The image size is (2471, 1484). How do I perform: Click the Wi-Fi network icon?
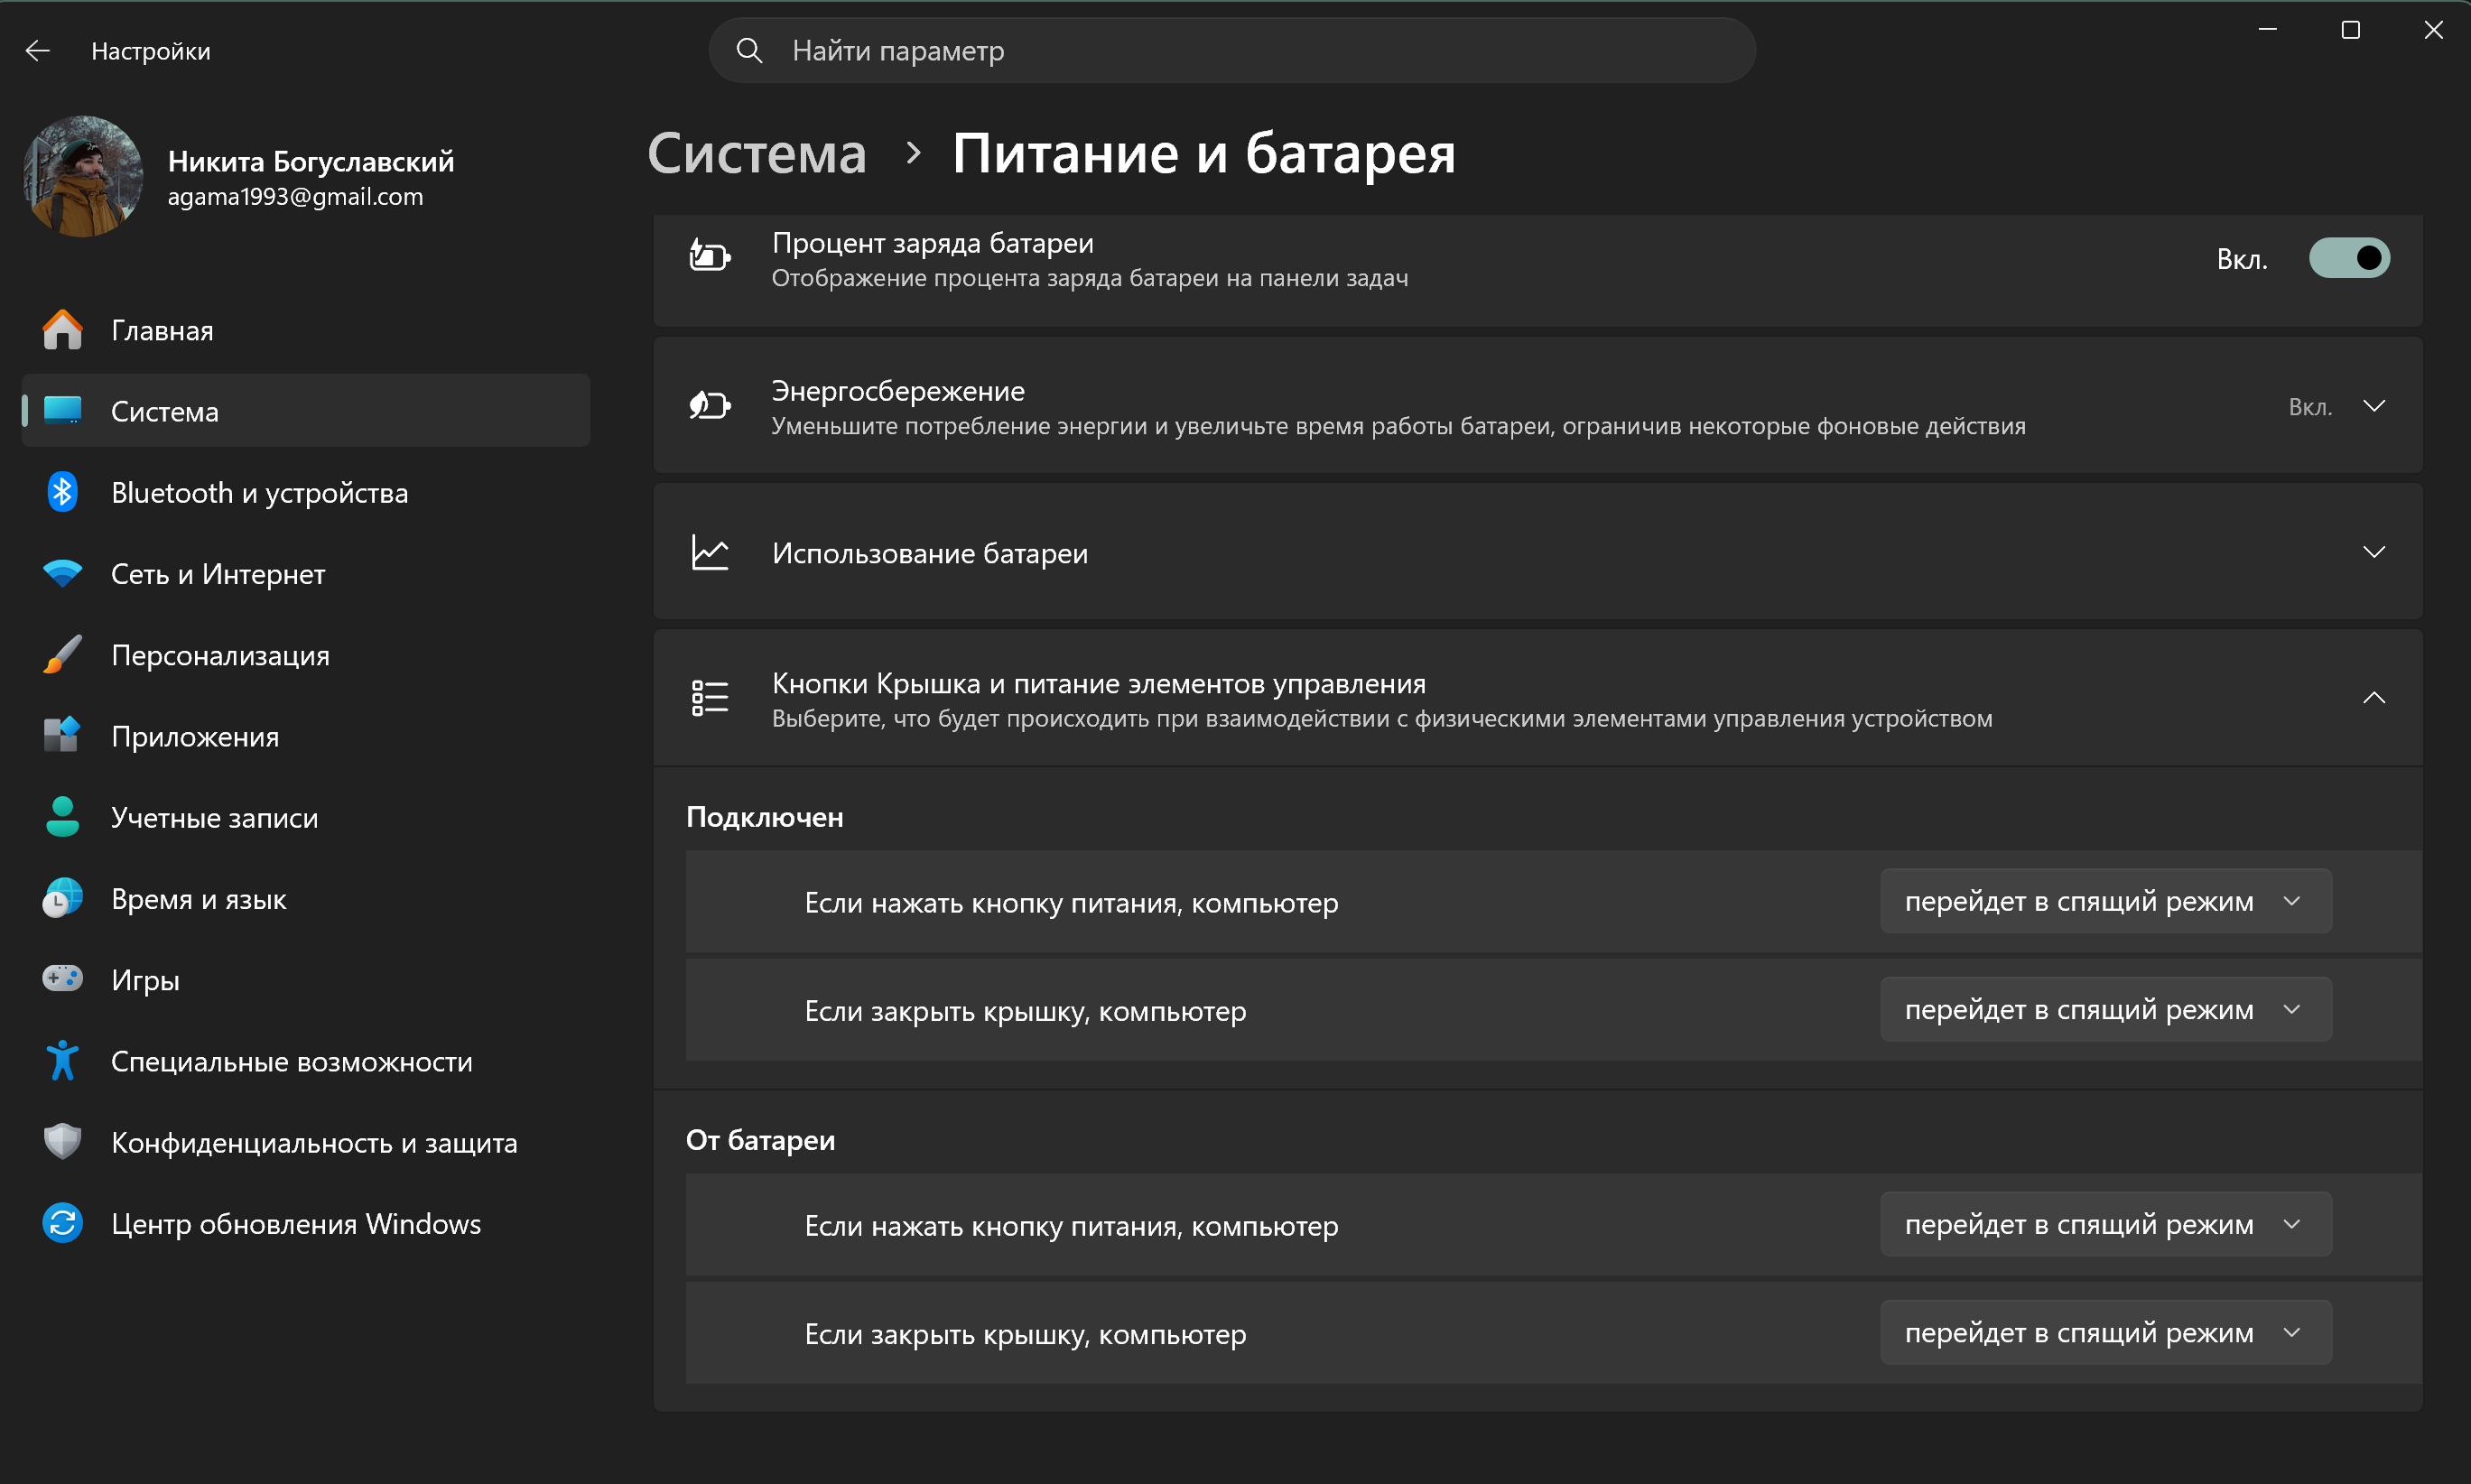(62, 573)
